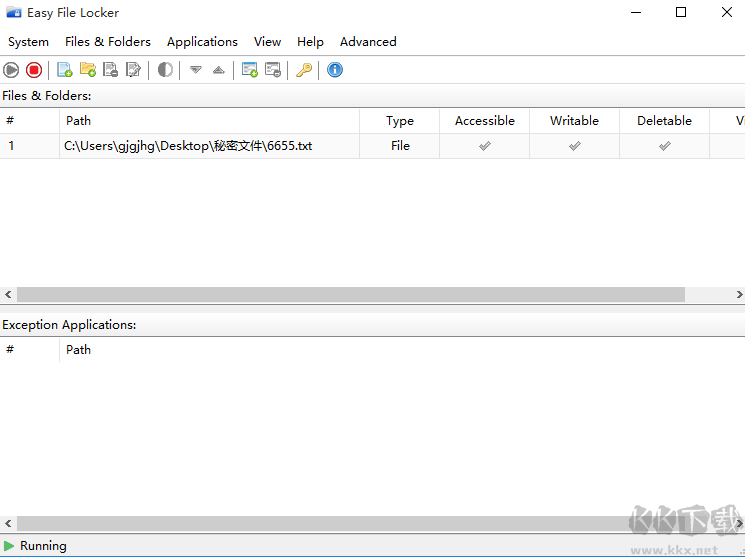745x557 pixels.
Task: Maximize the Easy File Locker window
Action: click(681, 12)
